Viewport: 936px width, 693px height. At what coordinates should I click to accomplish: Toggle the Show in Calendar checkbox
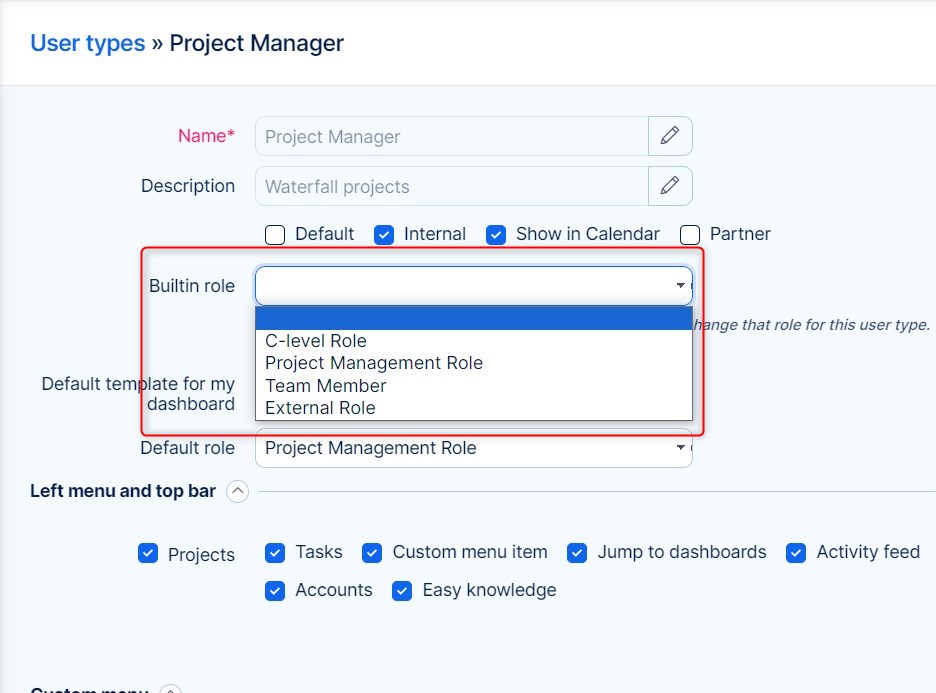(x=496, y=235)
